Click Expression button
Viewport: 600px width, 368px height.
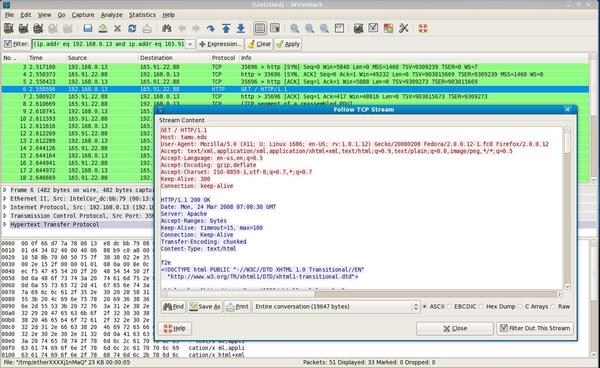(x=220, y=44)
